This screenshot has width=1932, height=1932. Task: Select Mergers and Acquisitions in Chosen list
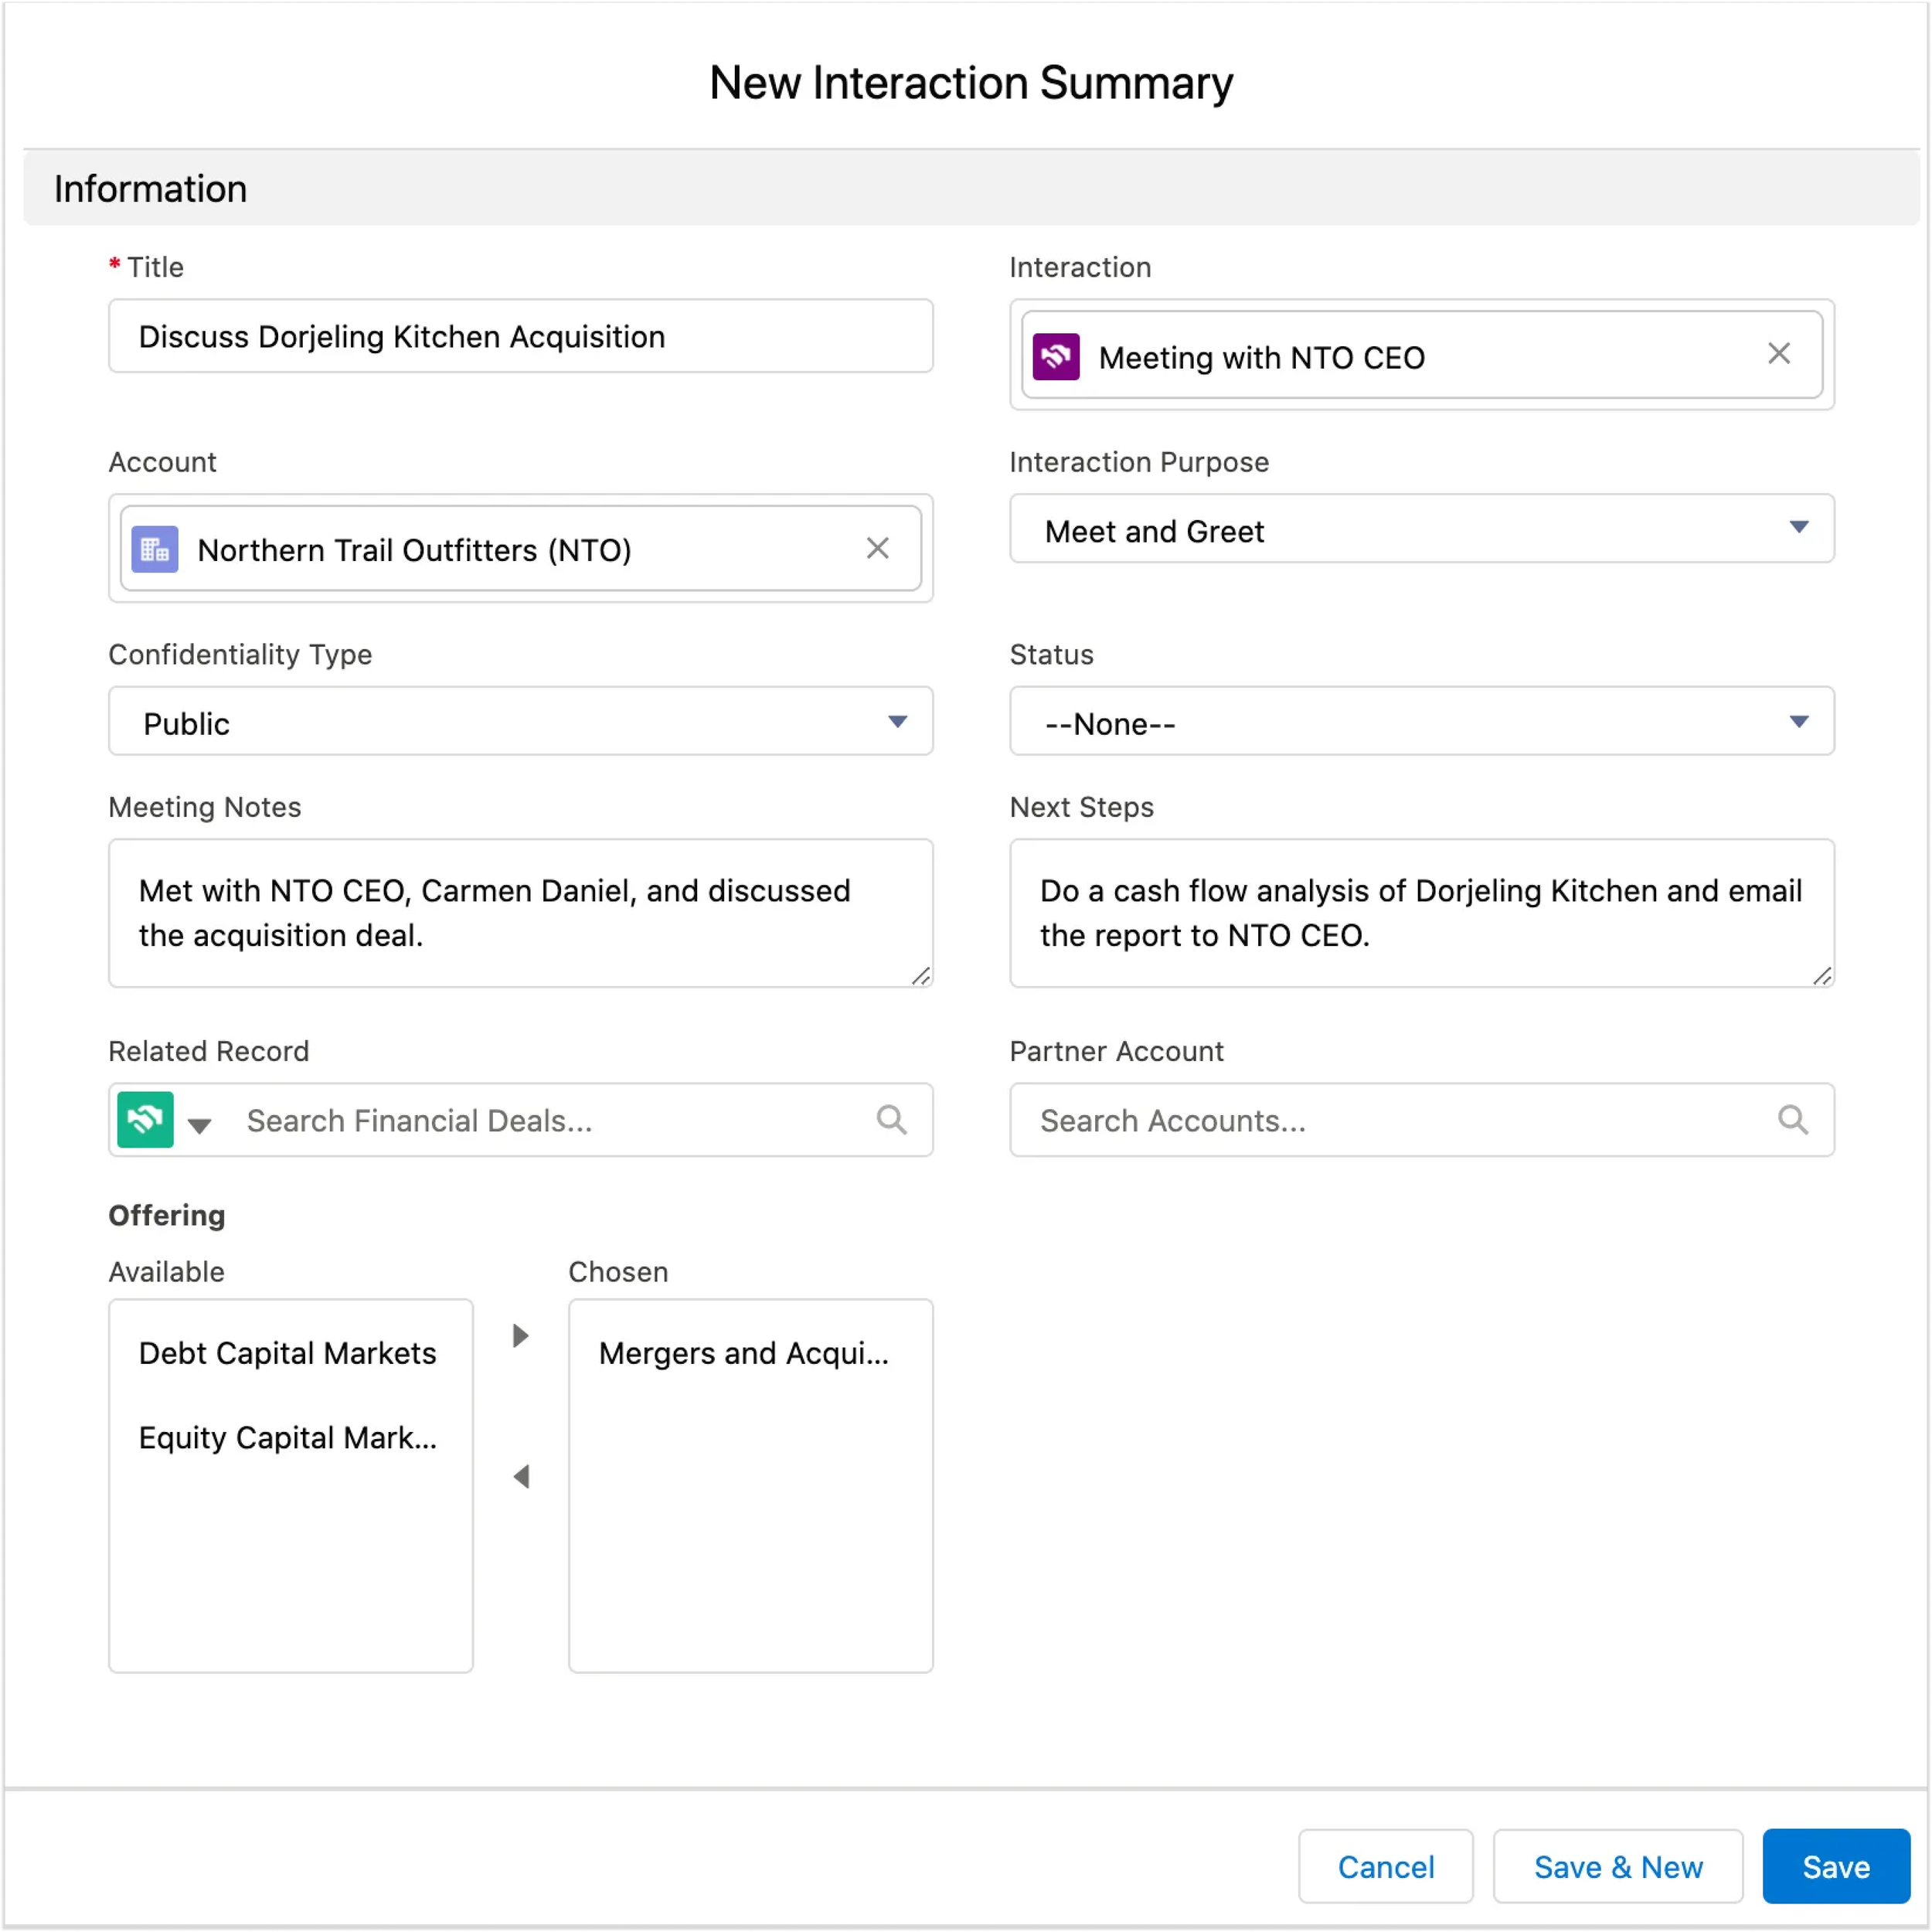pyautogui.click(x=743, y=1353)
